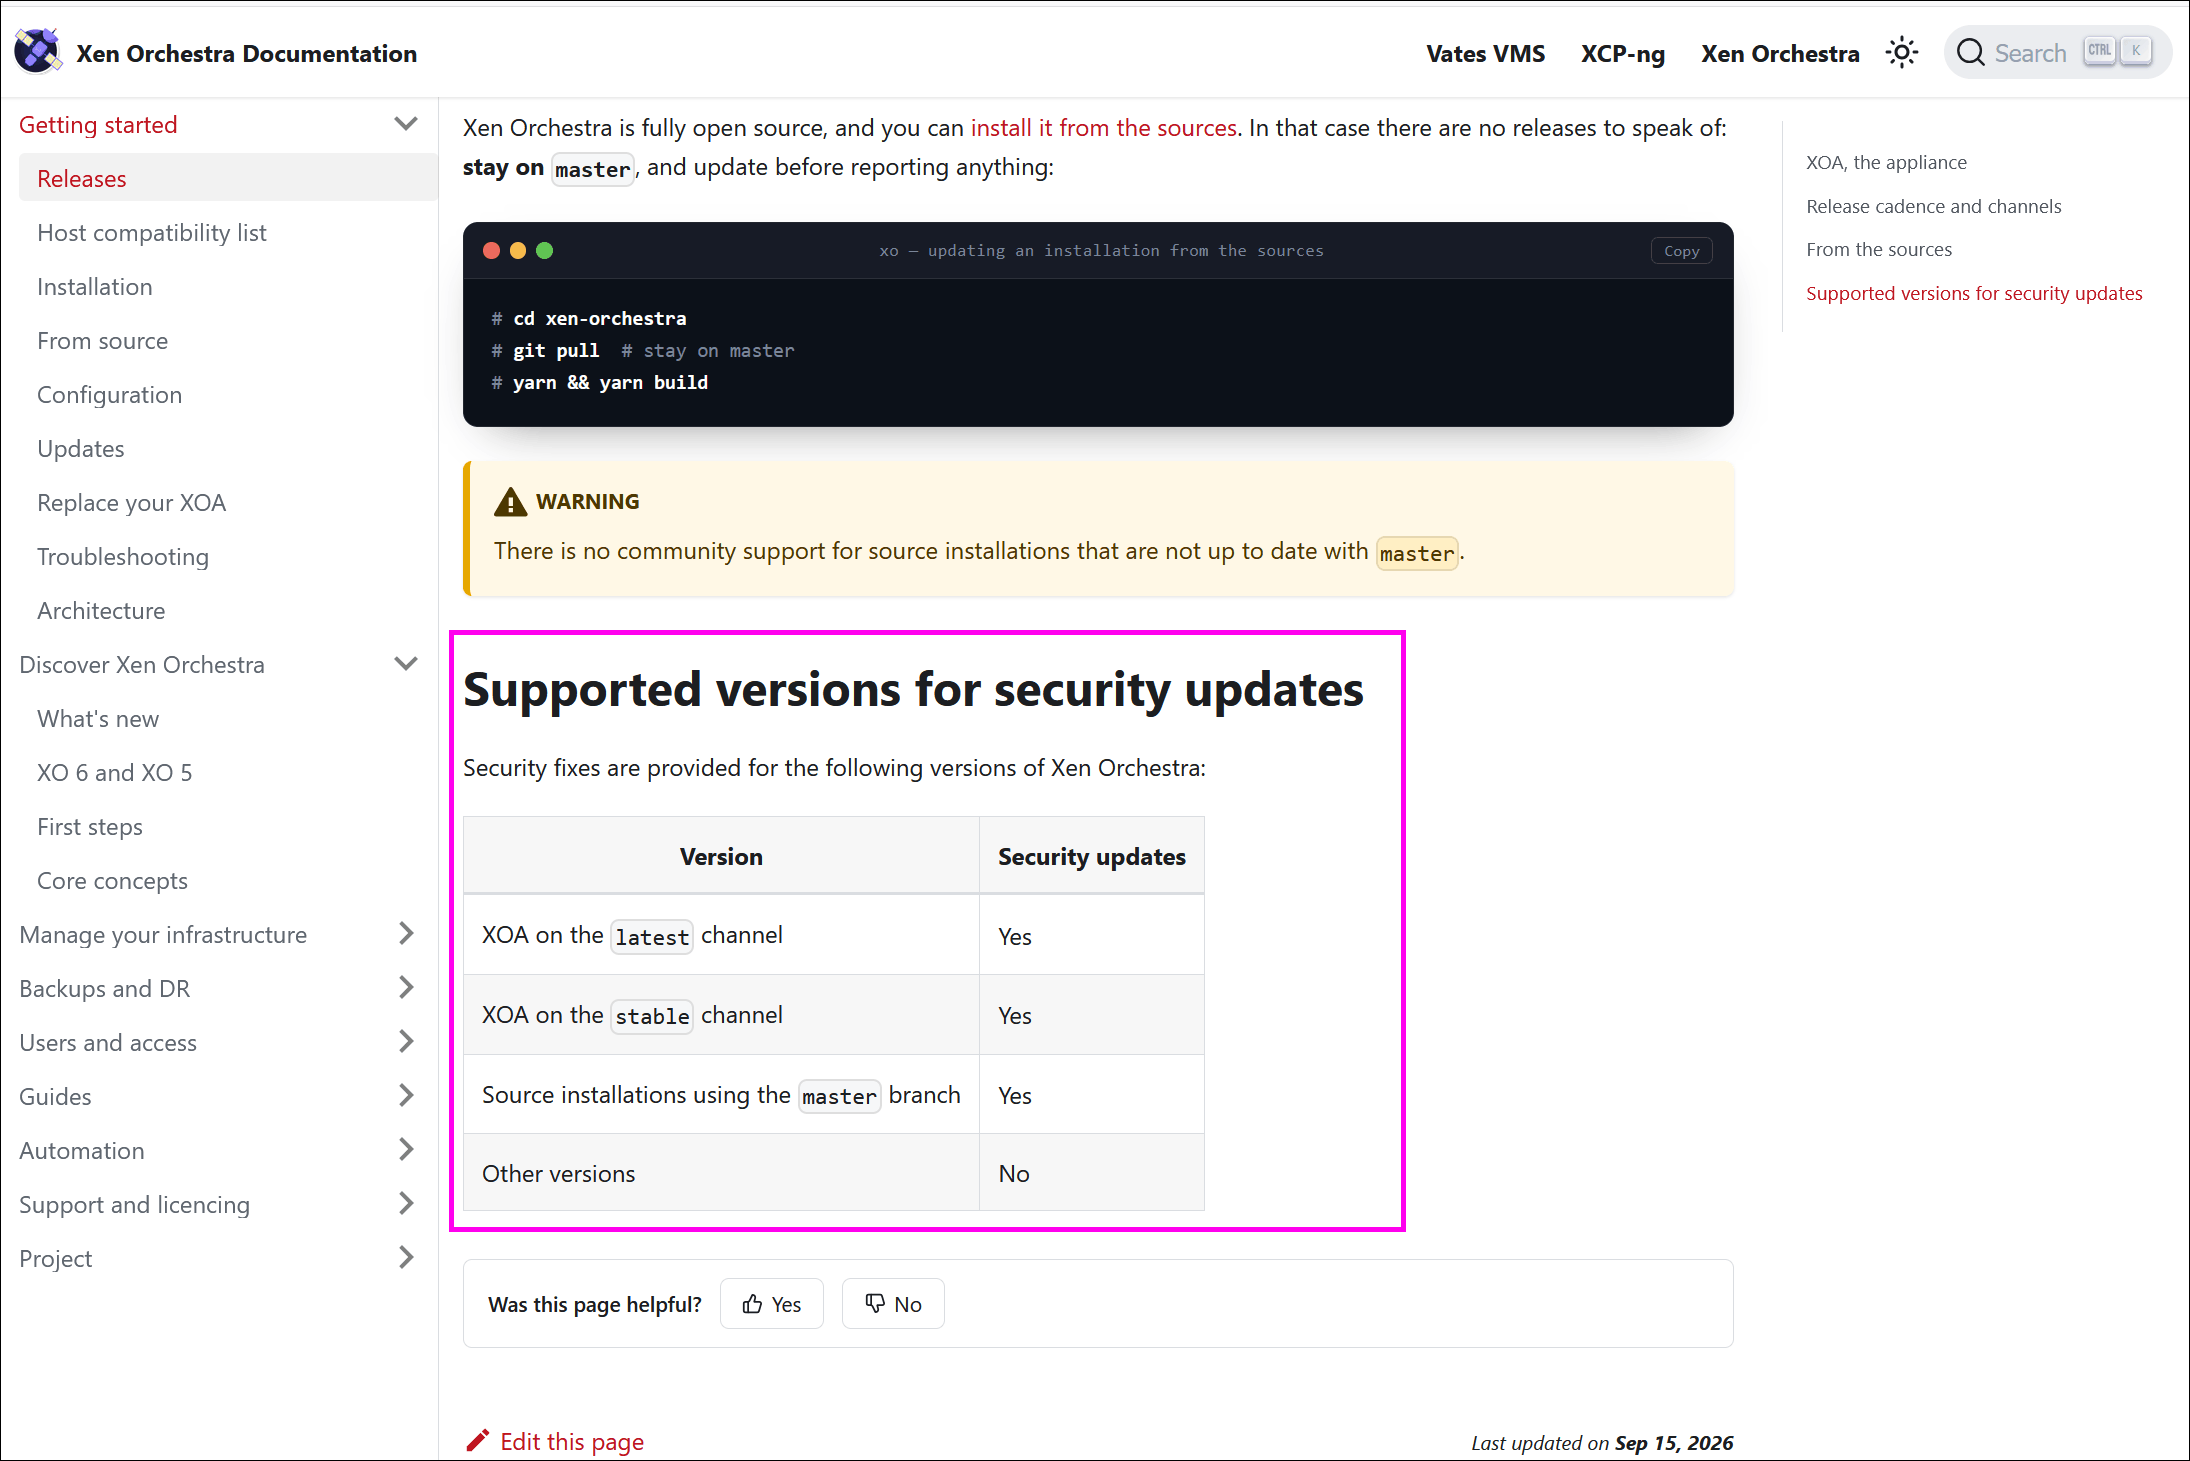Click the green dot in the terminal header
Image resolution: width=2190 pixels, height=1461 pixels.
click(544, 251)
